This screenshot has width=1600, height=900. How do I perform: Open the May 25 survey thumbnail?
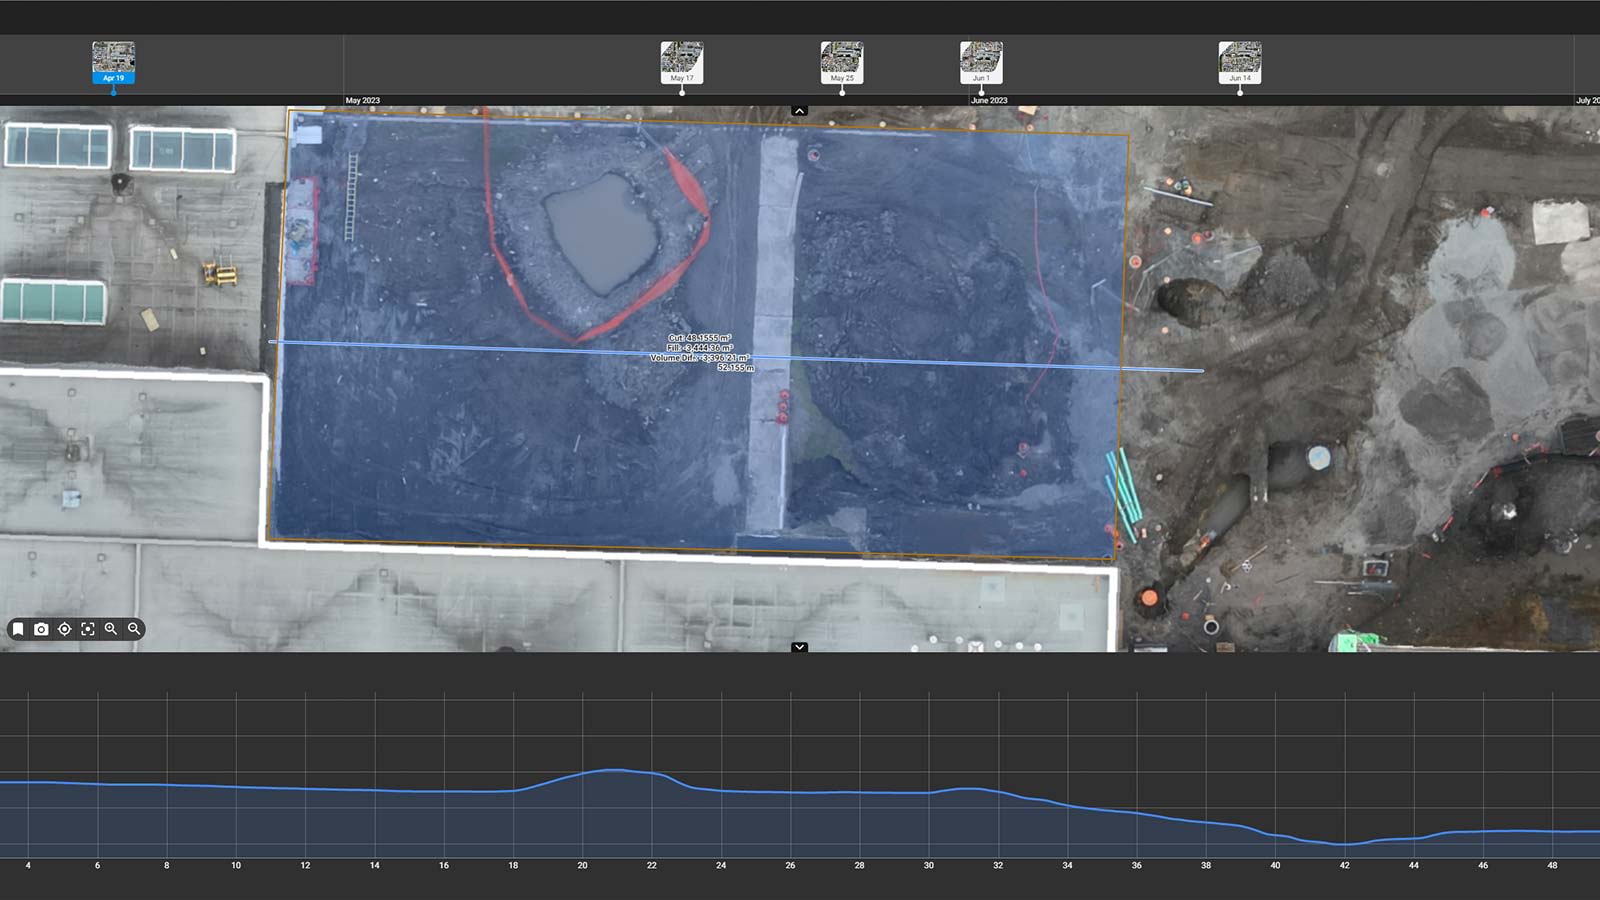click(843, 60)
